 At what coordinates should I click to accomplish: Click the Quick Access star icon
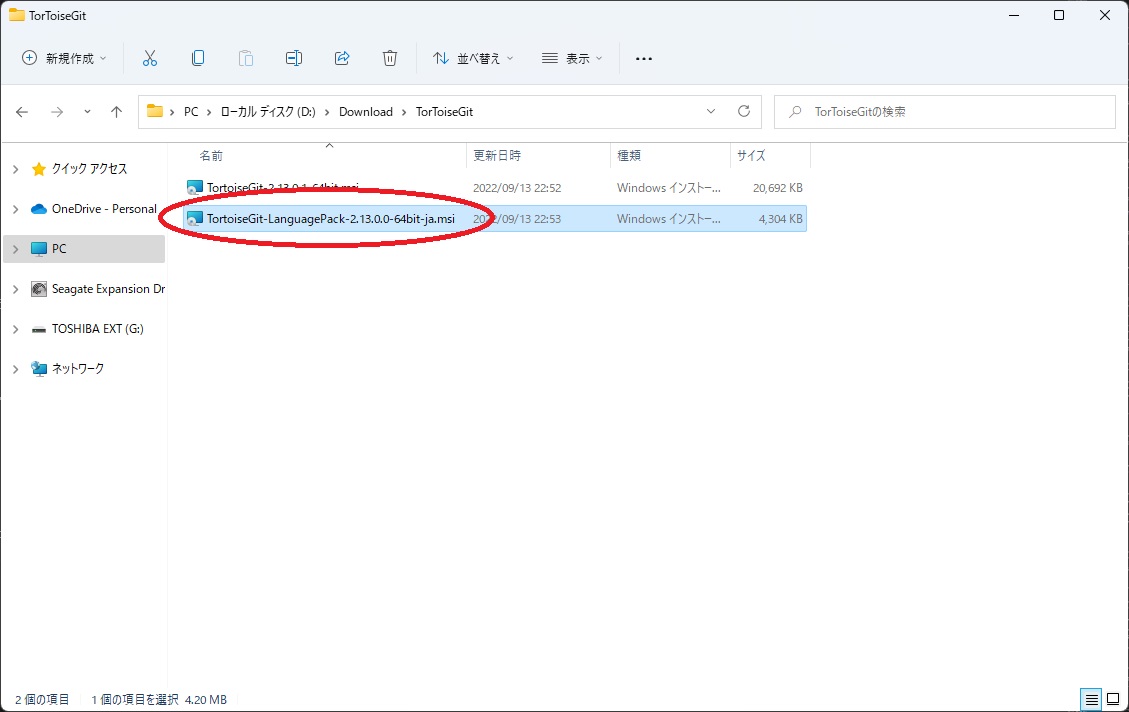[x=39, y=169]
